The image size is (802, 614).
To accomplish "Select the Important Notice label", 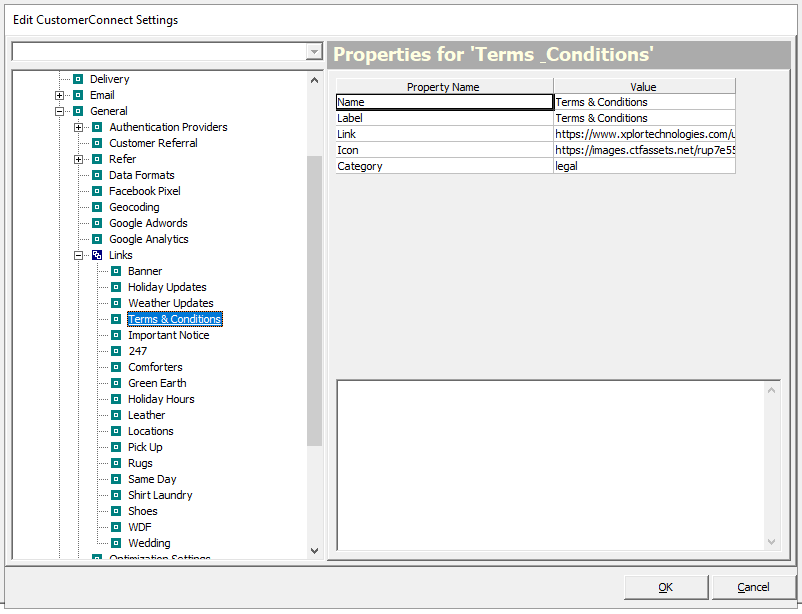I will [168, 335].
